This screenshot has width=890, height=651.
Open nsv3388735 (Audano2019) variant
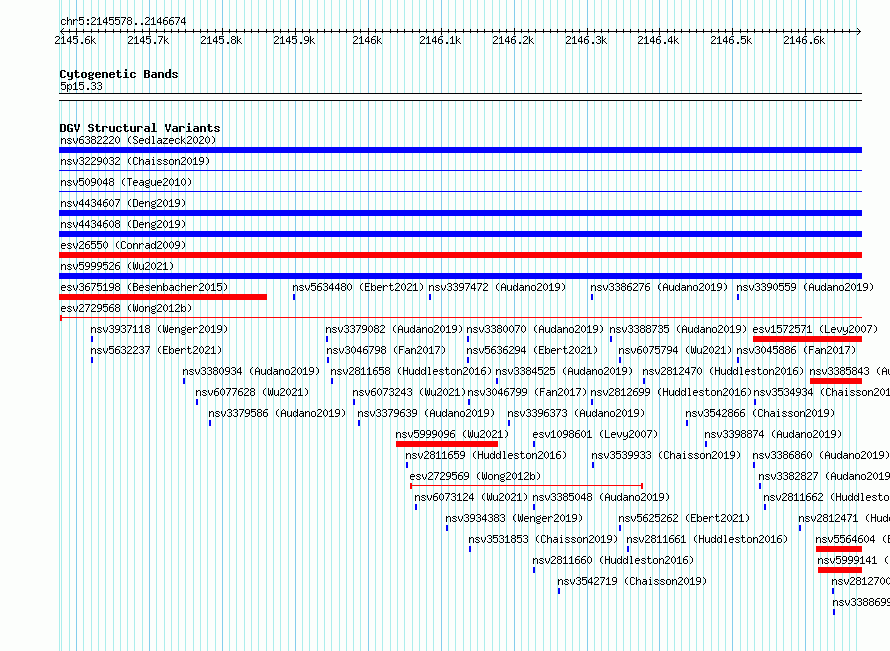pos(678,329)
